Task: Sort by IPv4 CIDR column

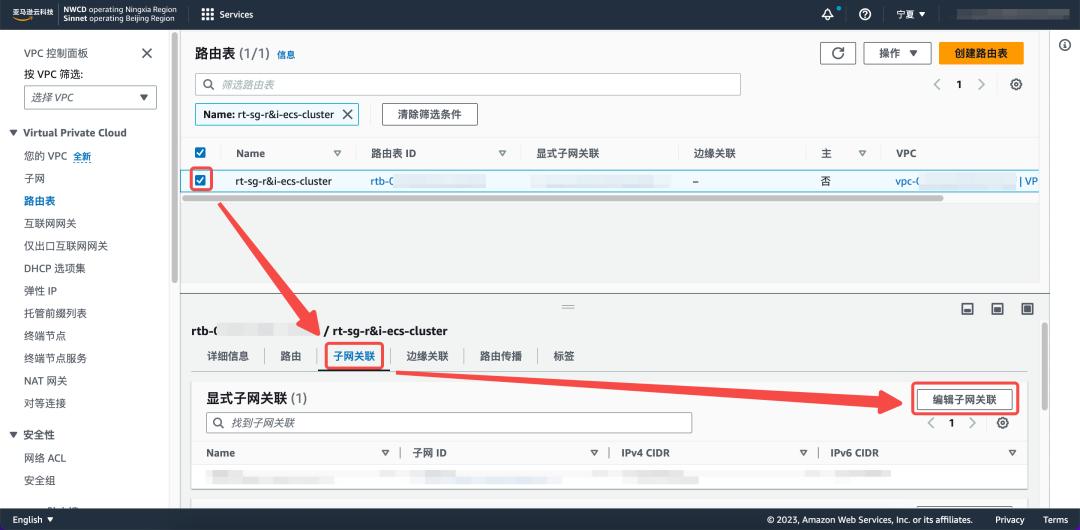Action: [803, 453]
